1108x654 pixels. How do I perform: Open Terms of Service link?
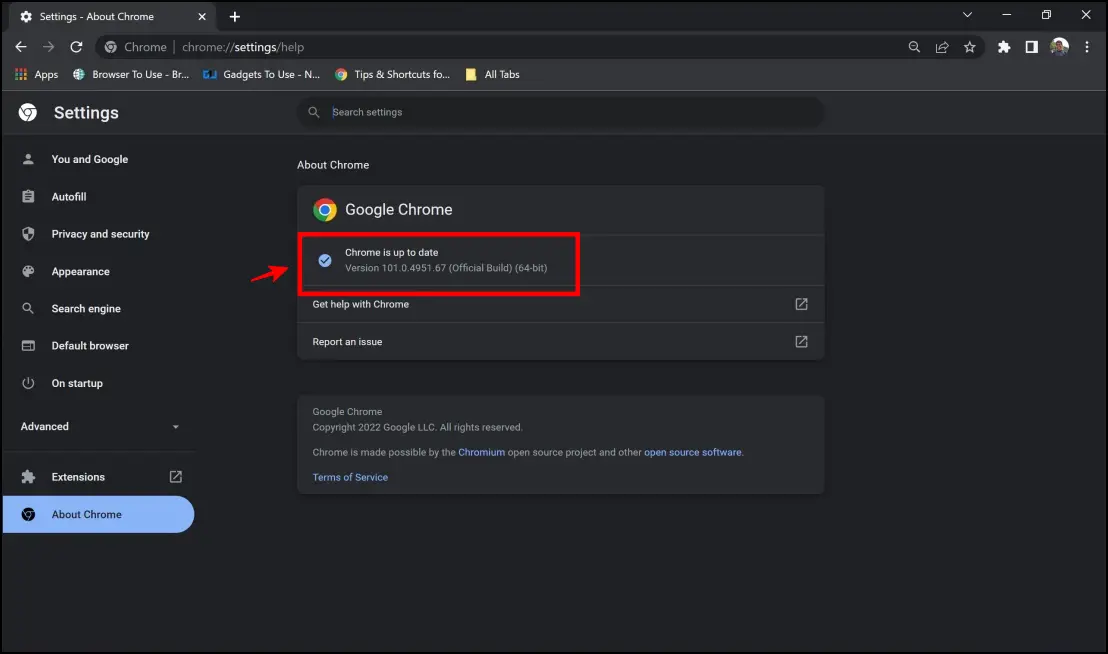click(x=350, y=477)
